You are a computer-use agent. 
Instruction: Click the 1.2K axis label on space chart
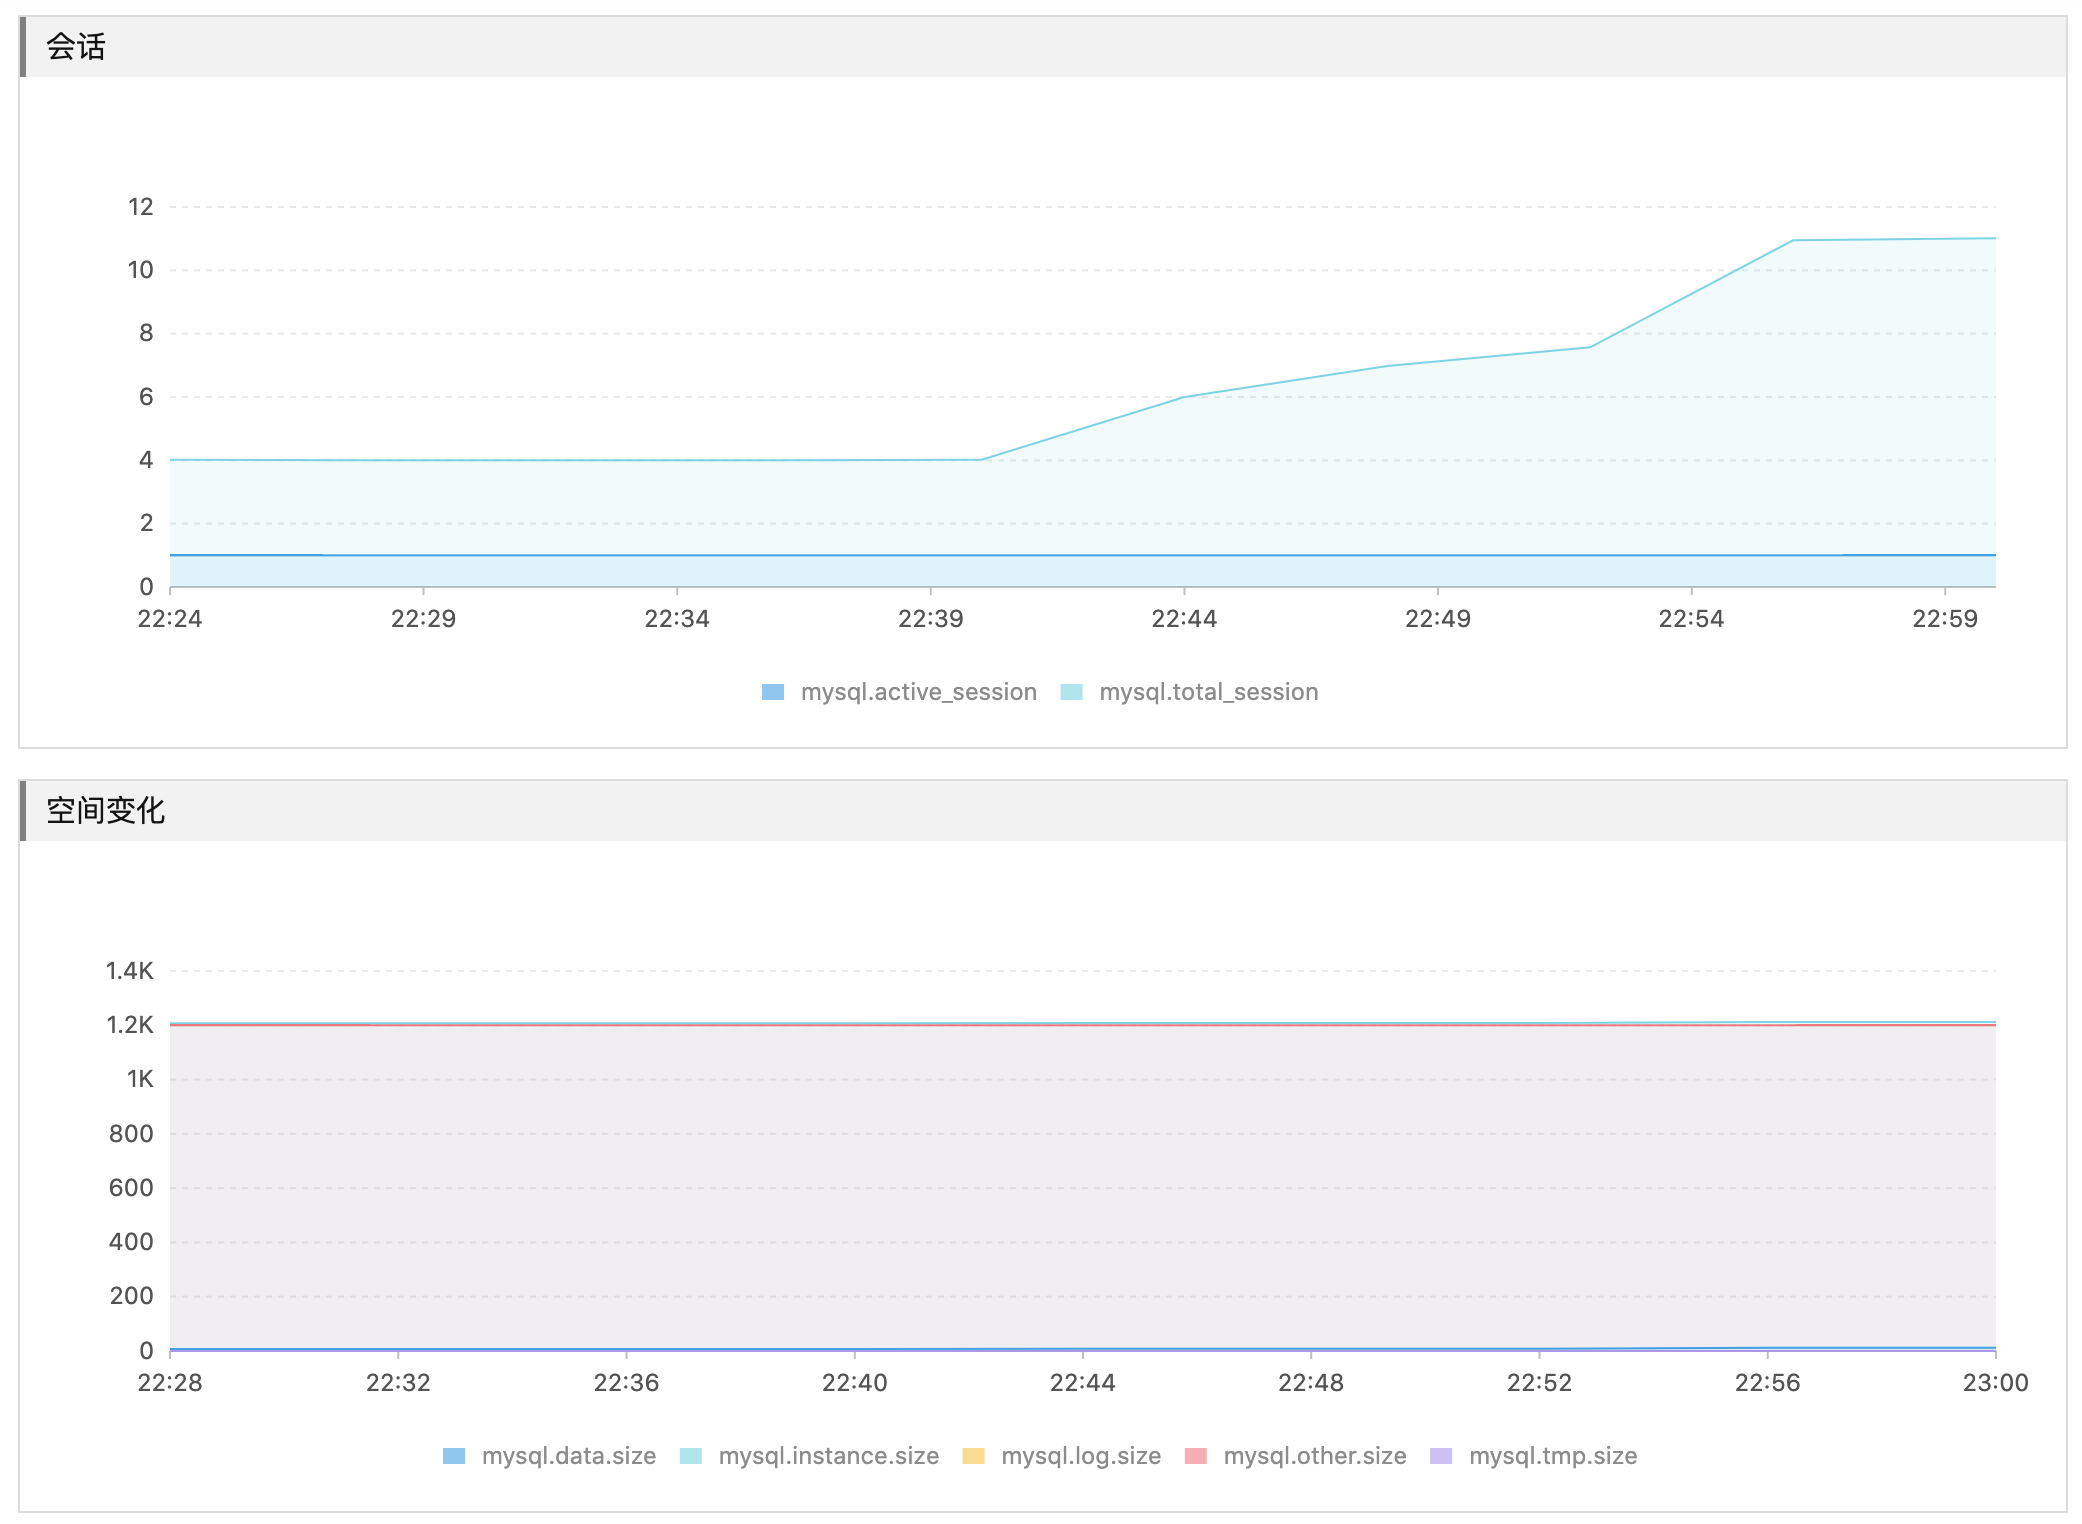click(x=130, y=1025)
